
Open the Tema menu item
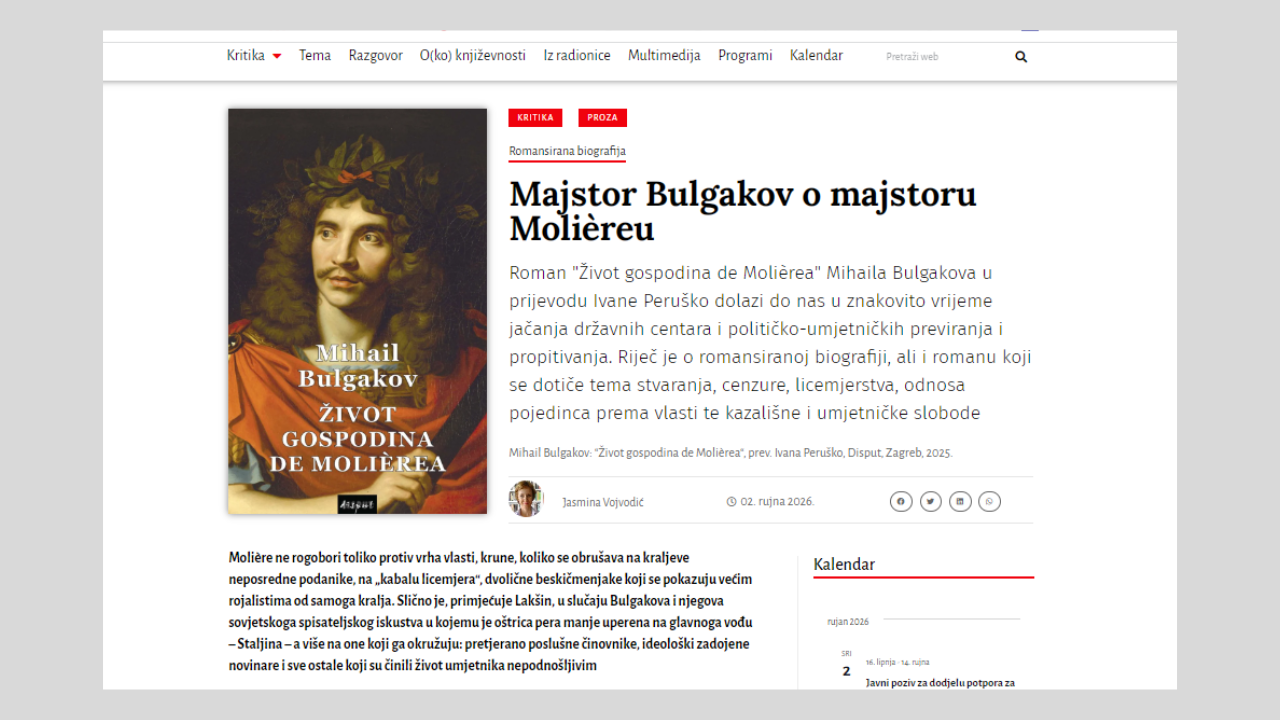click(x=315, y=56)
